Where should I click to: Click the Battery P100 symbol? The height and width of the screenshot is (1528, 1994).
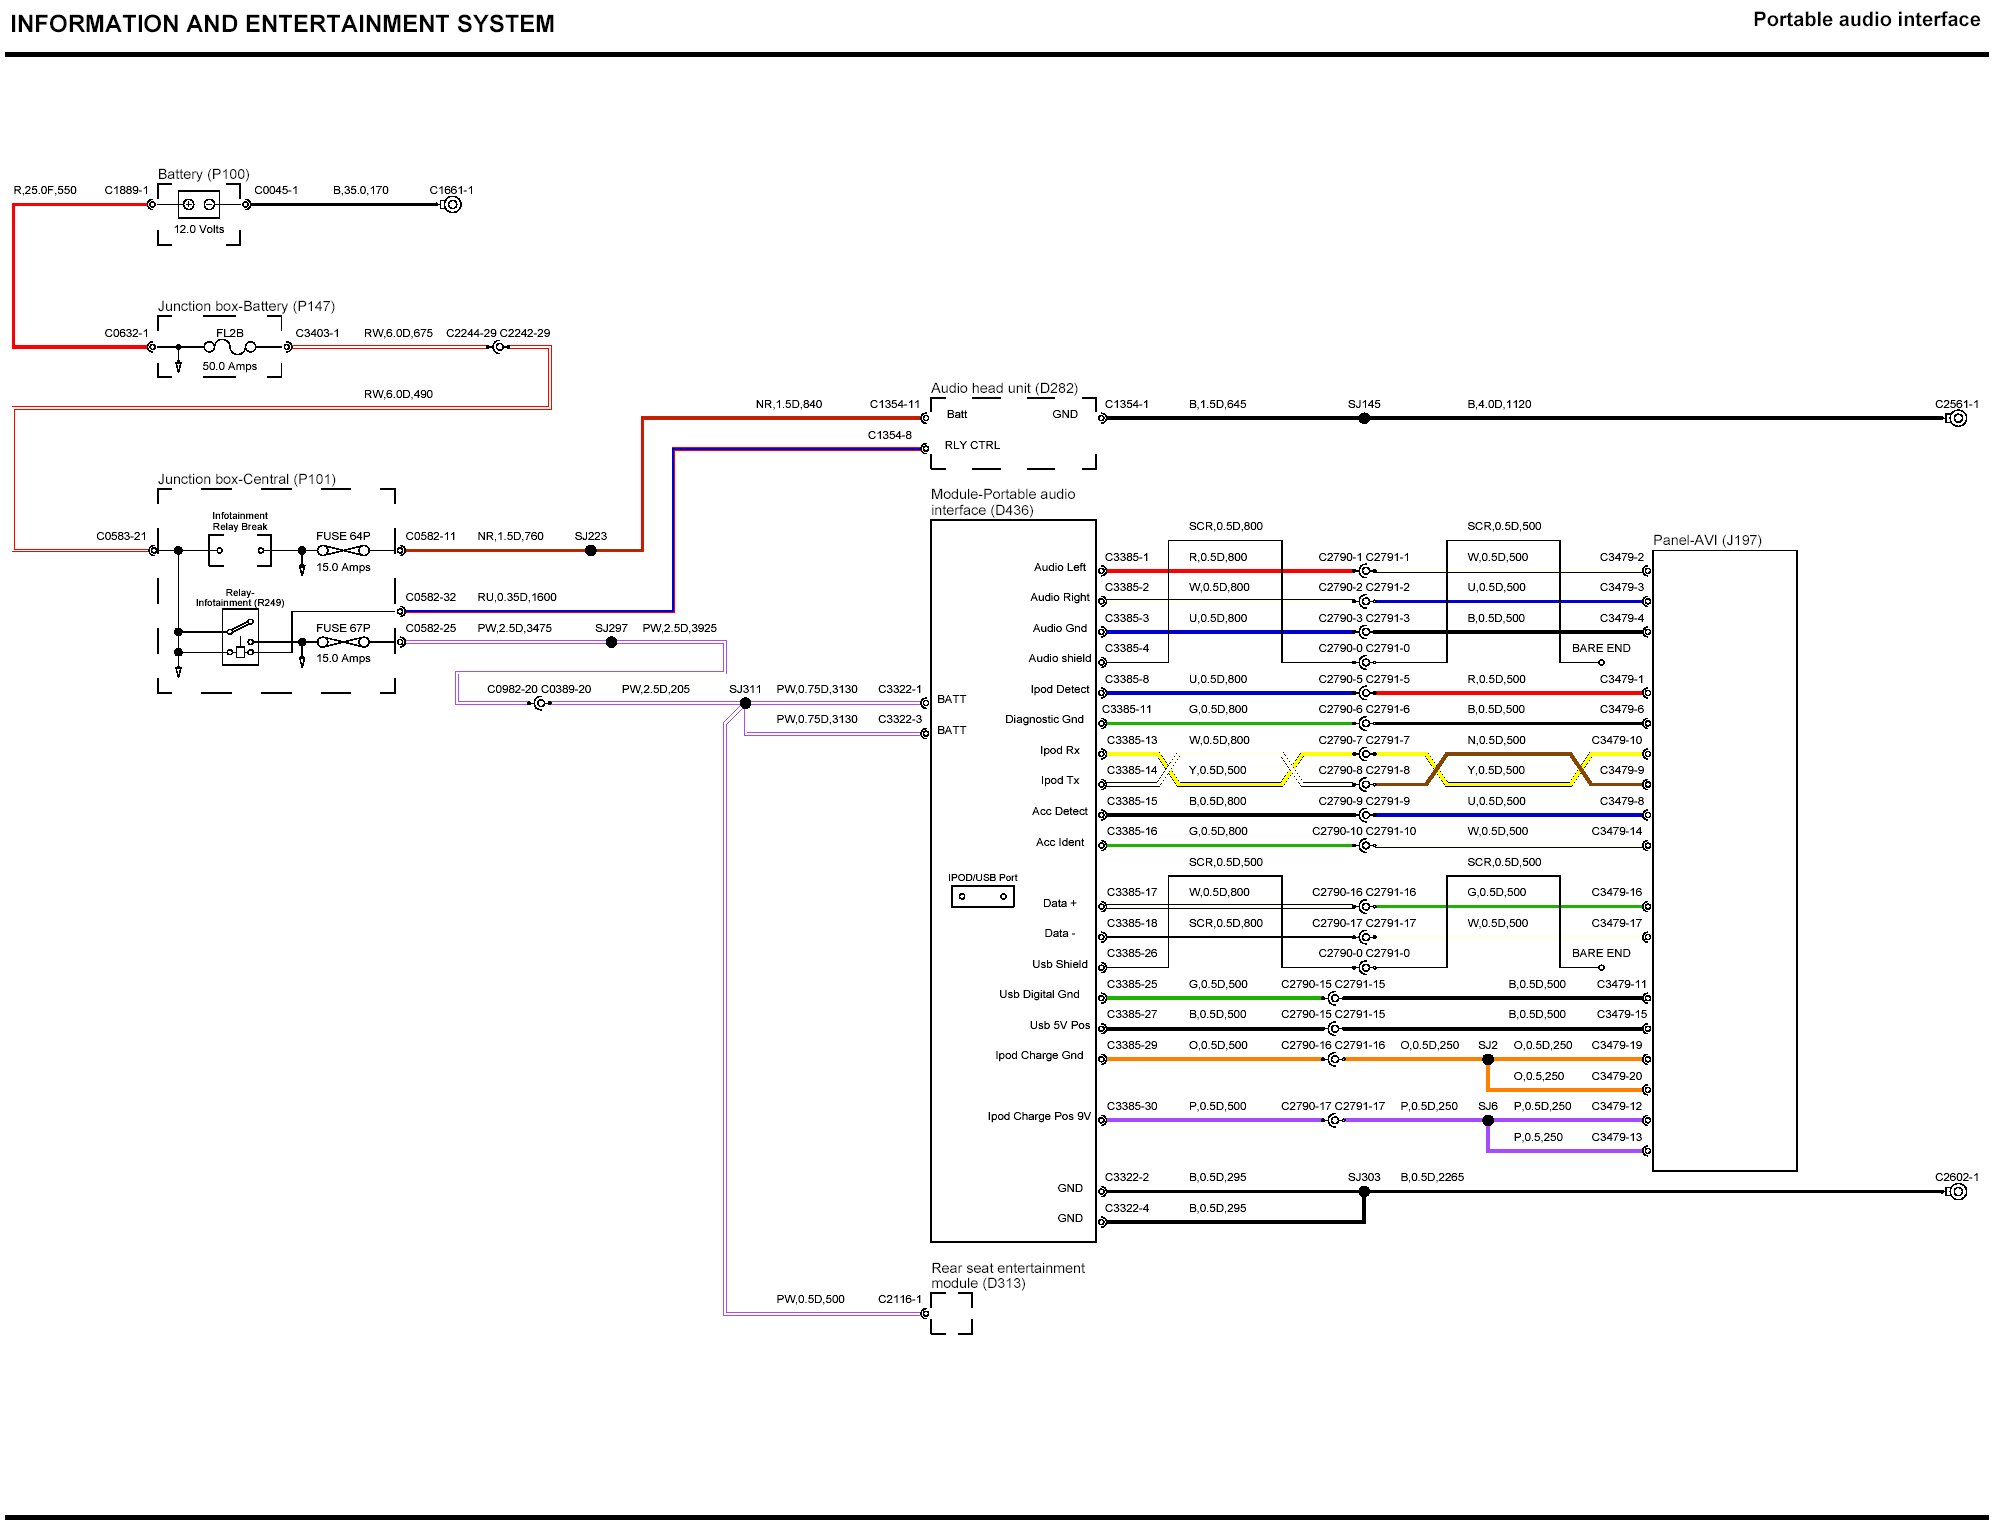(198, 205)
